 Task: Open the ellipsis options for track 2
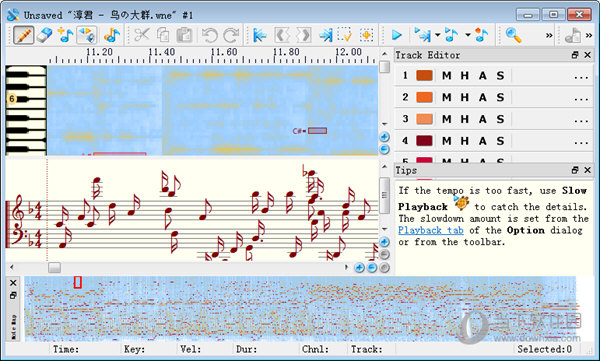click(581, 100)
